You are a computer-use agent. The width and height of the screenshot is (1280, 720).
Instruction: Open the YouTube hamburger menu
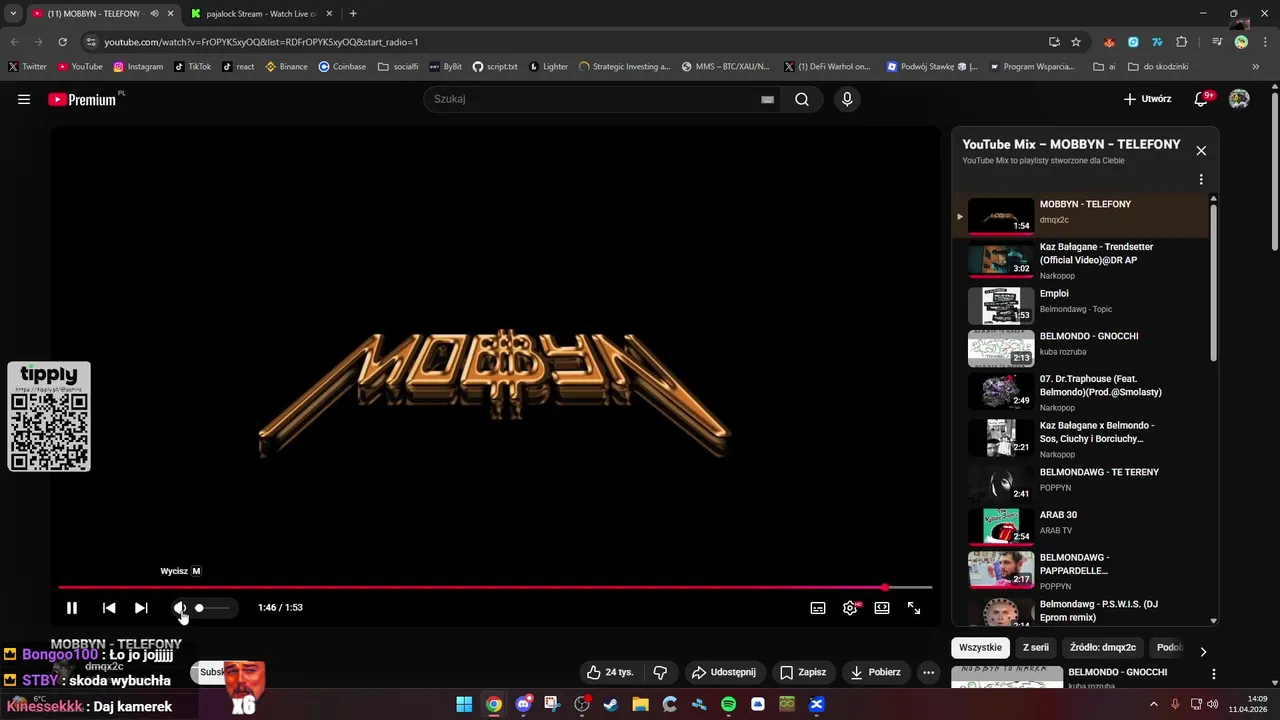click(24, 99)
